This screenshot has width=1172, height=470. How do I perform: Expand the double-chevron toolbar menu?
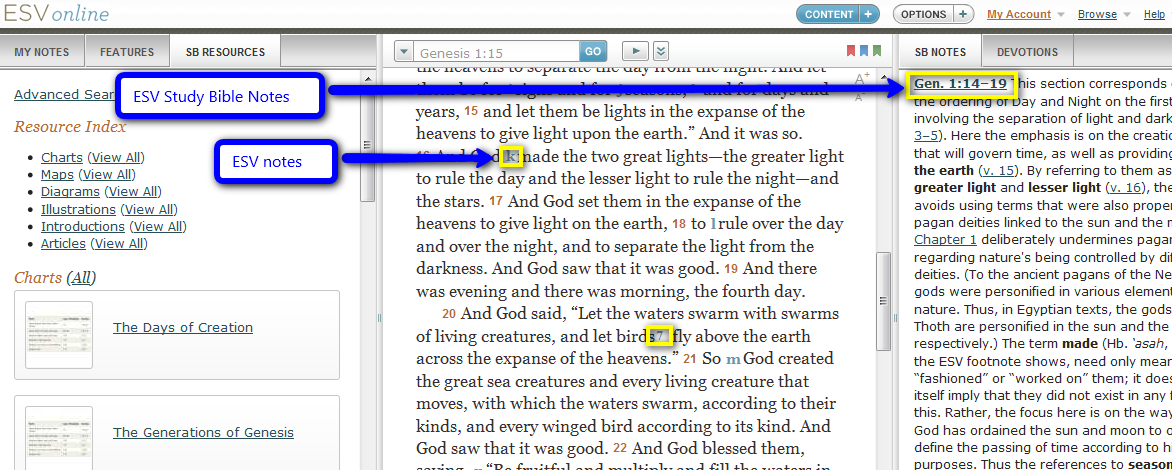[660, 52]
